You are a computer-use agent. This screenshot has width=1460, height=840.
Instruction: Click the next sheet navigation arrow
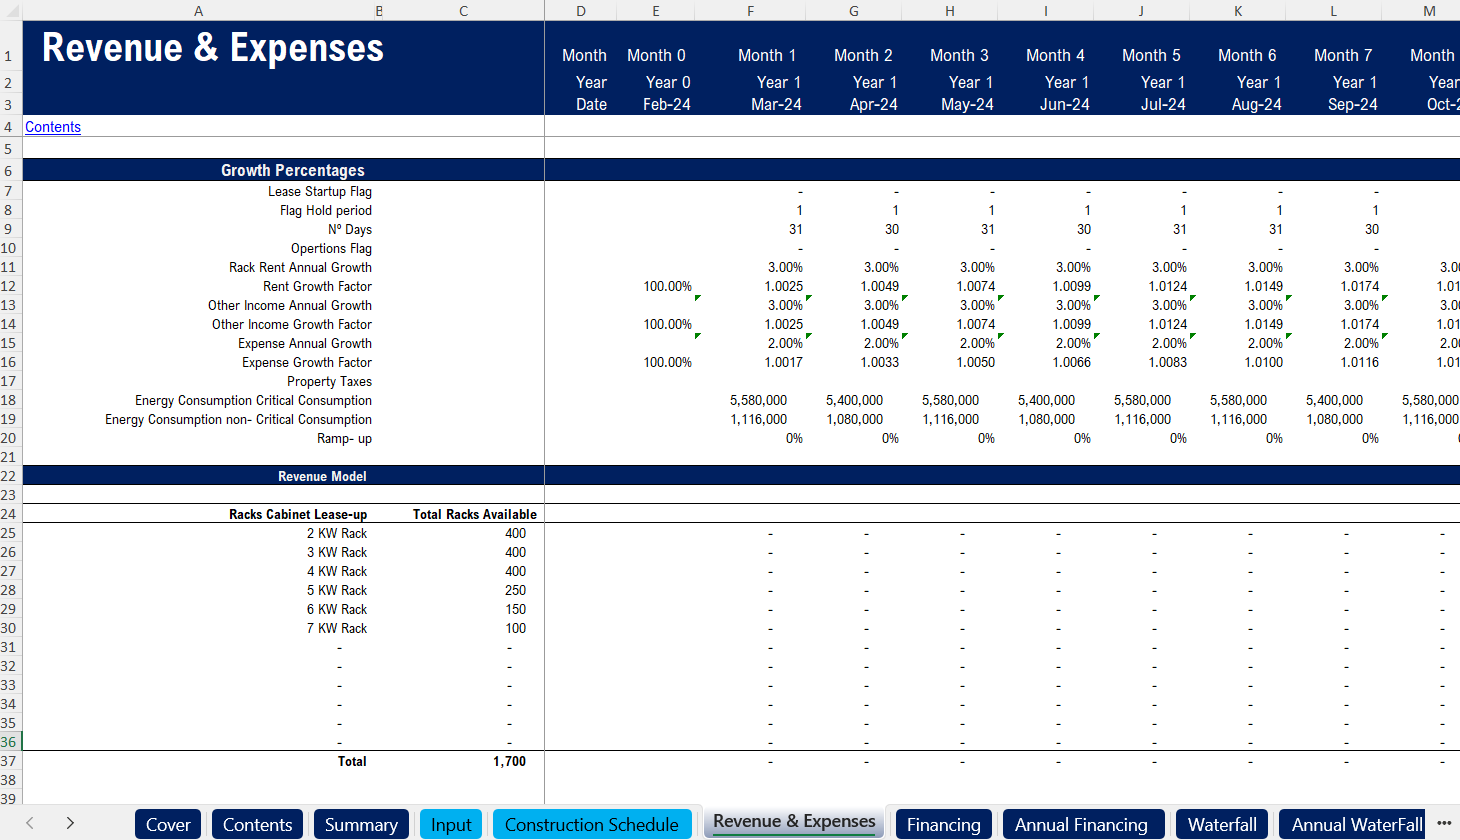[x=70, y=823]
